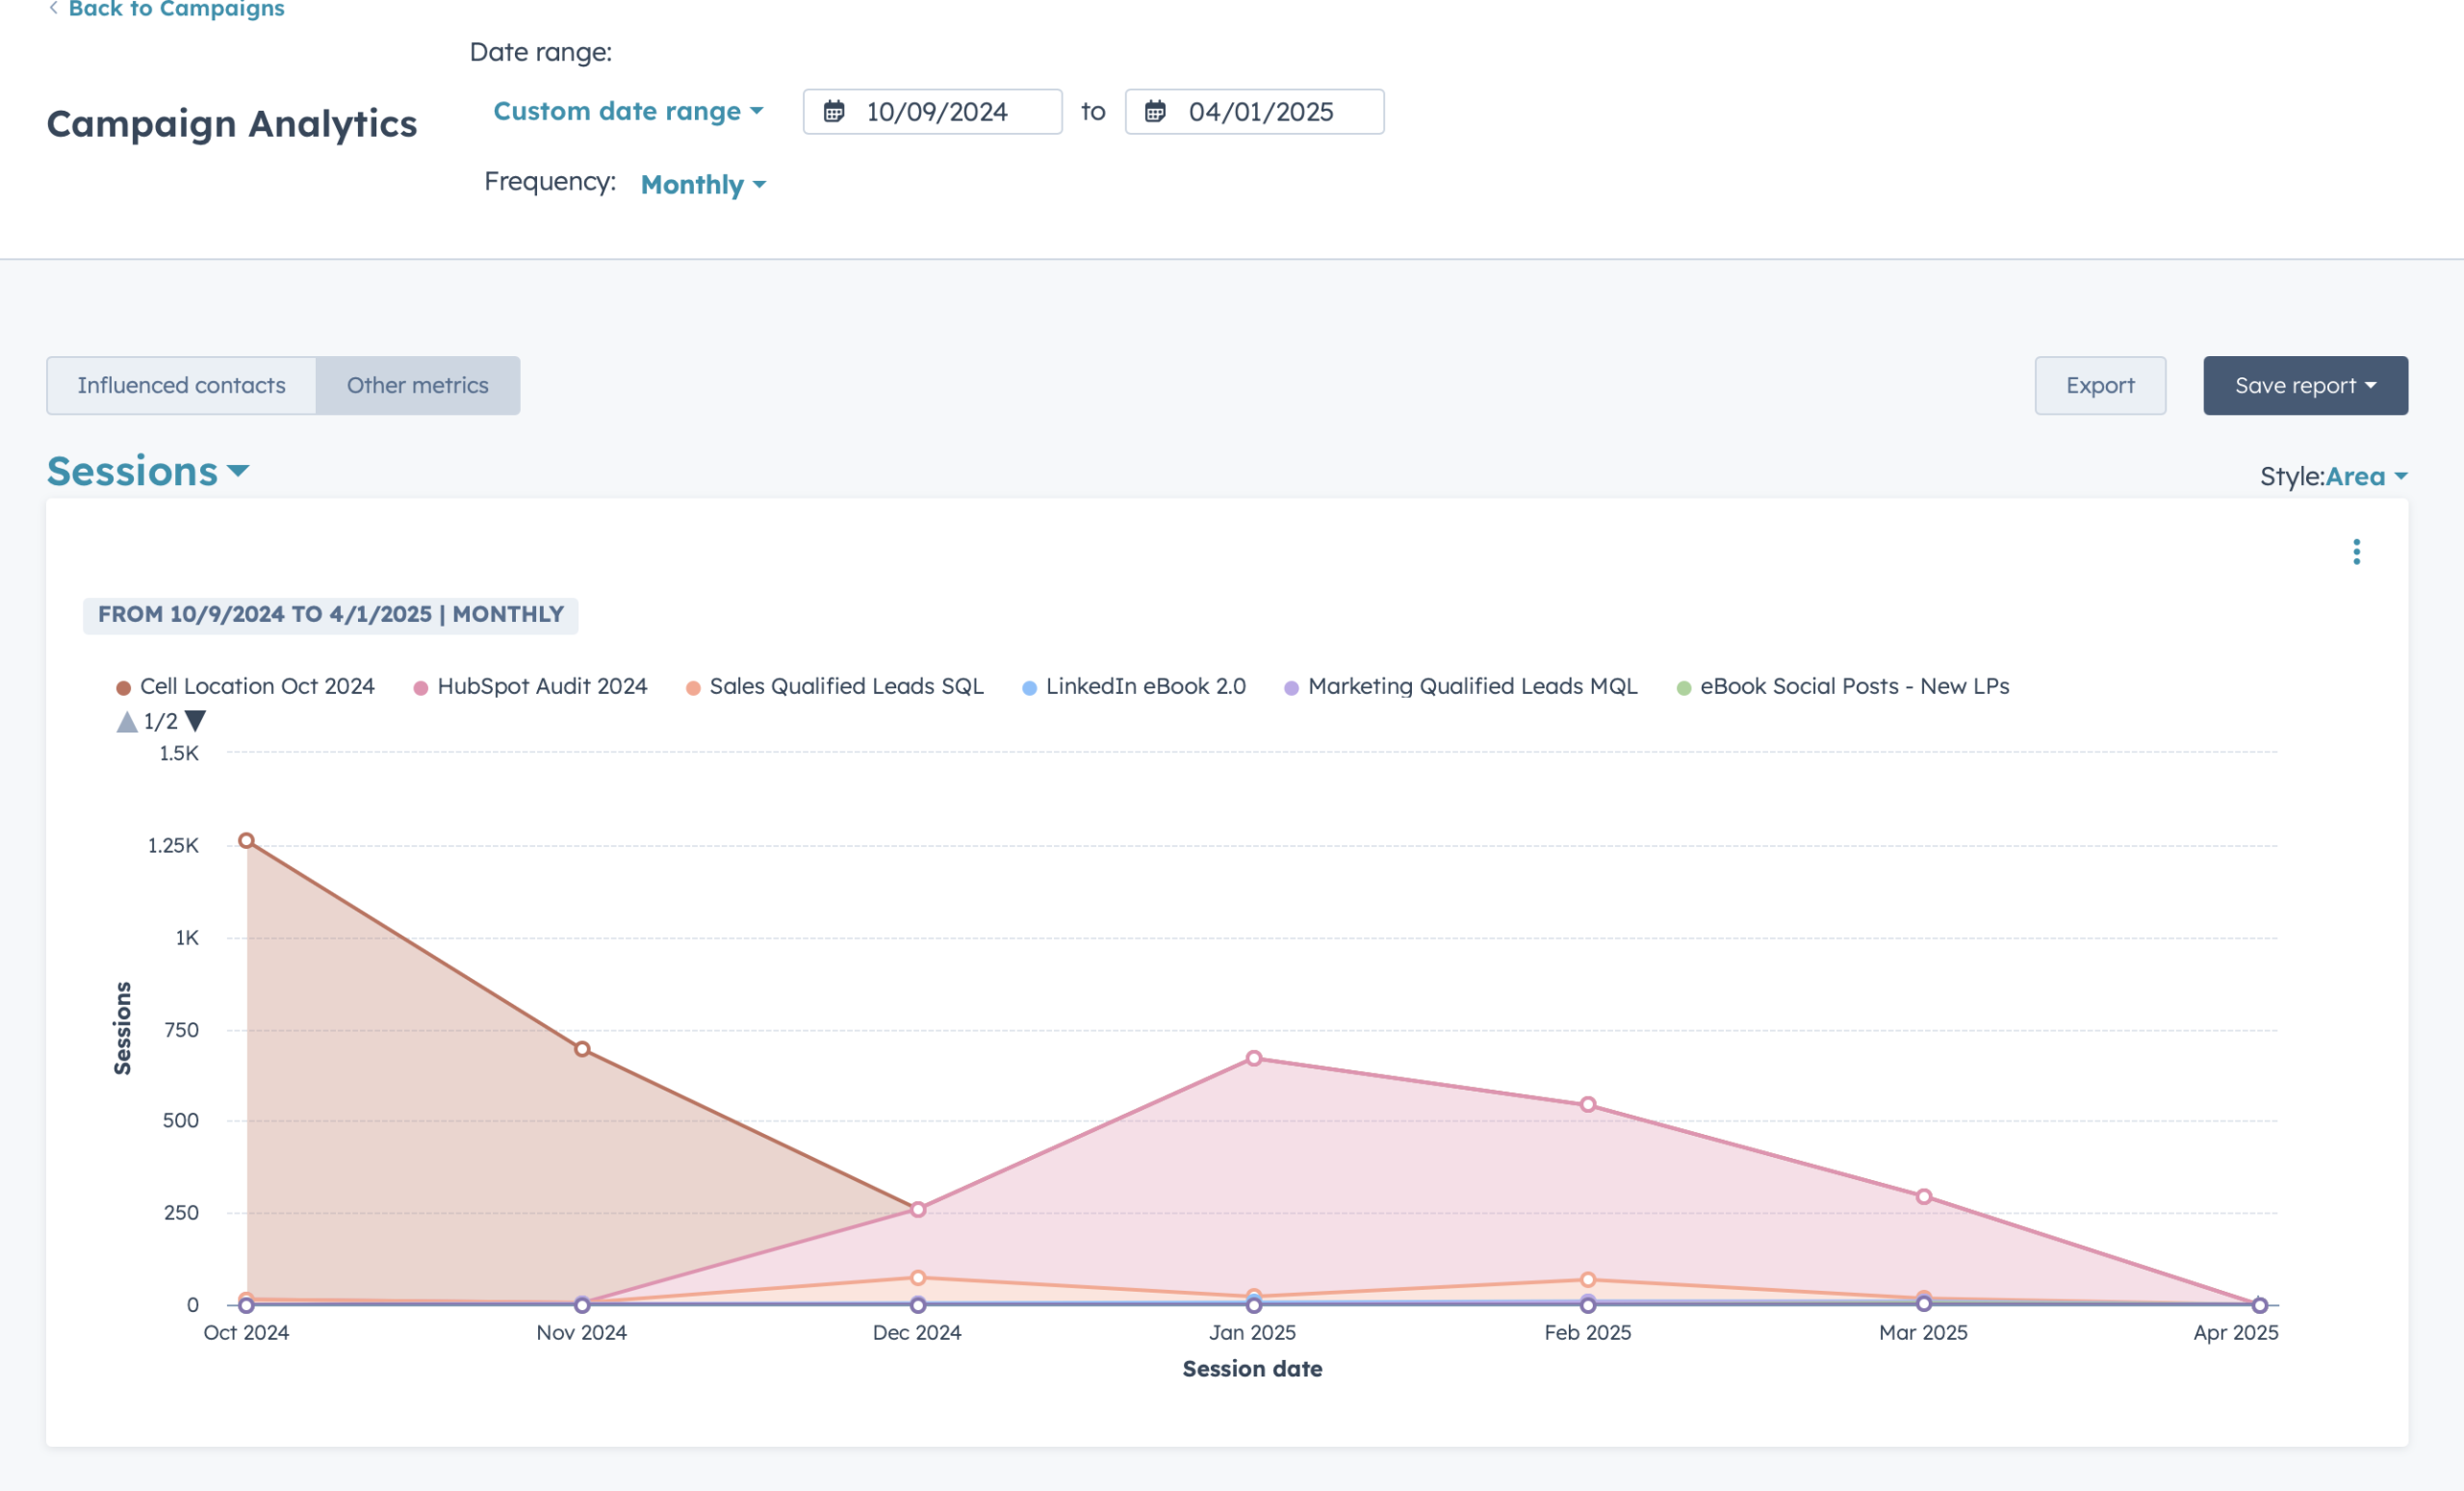The height and width of the screenshot is (1491, 2464).
Task: Click the end date calendar icon
Action: [x=1154, y=111]
